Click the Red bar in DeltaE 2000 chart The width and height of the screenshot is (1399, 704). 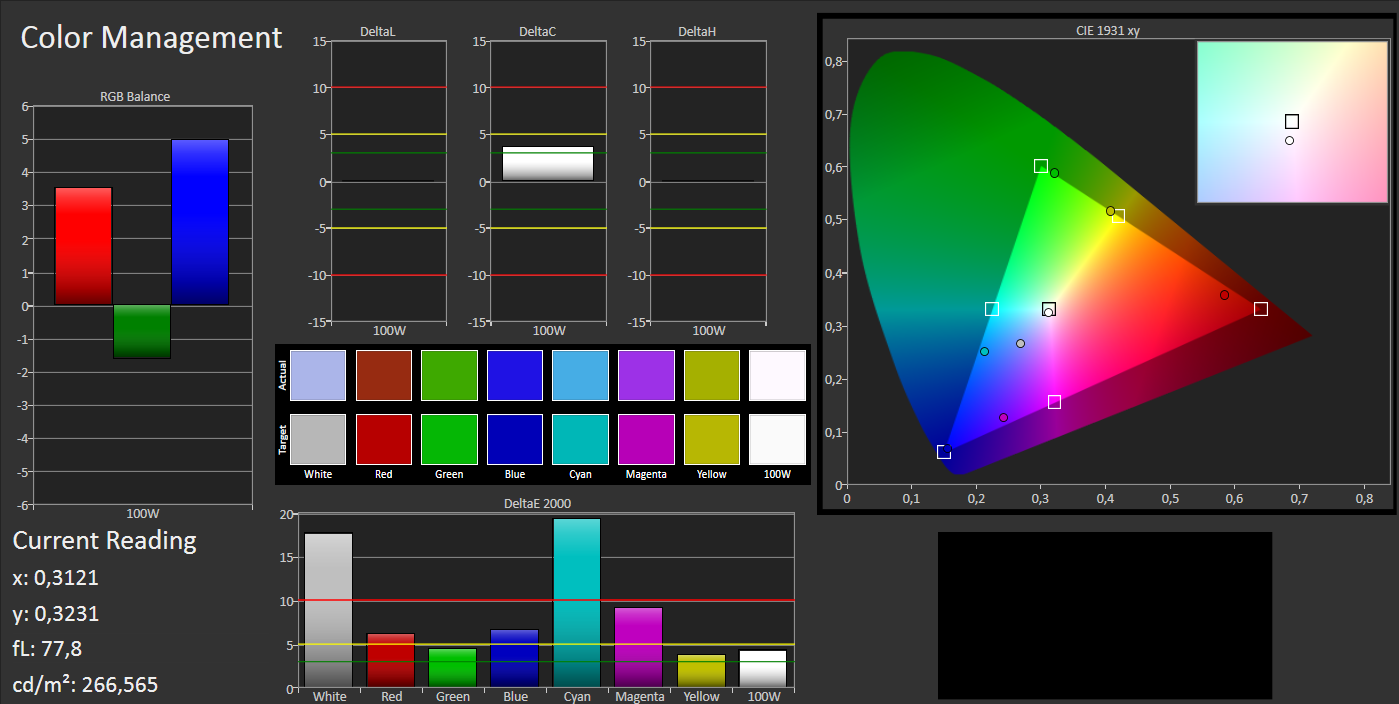pos(391,660)
